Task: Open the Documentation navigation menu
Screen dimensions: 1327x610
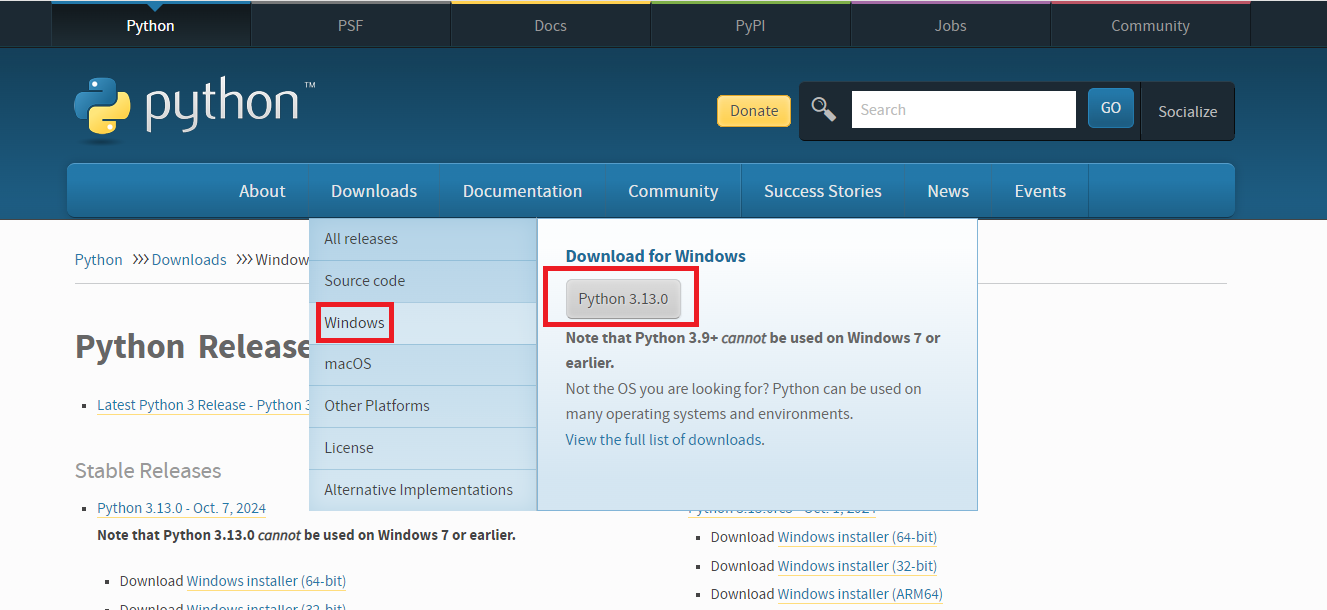Action: [522, 191]
